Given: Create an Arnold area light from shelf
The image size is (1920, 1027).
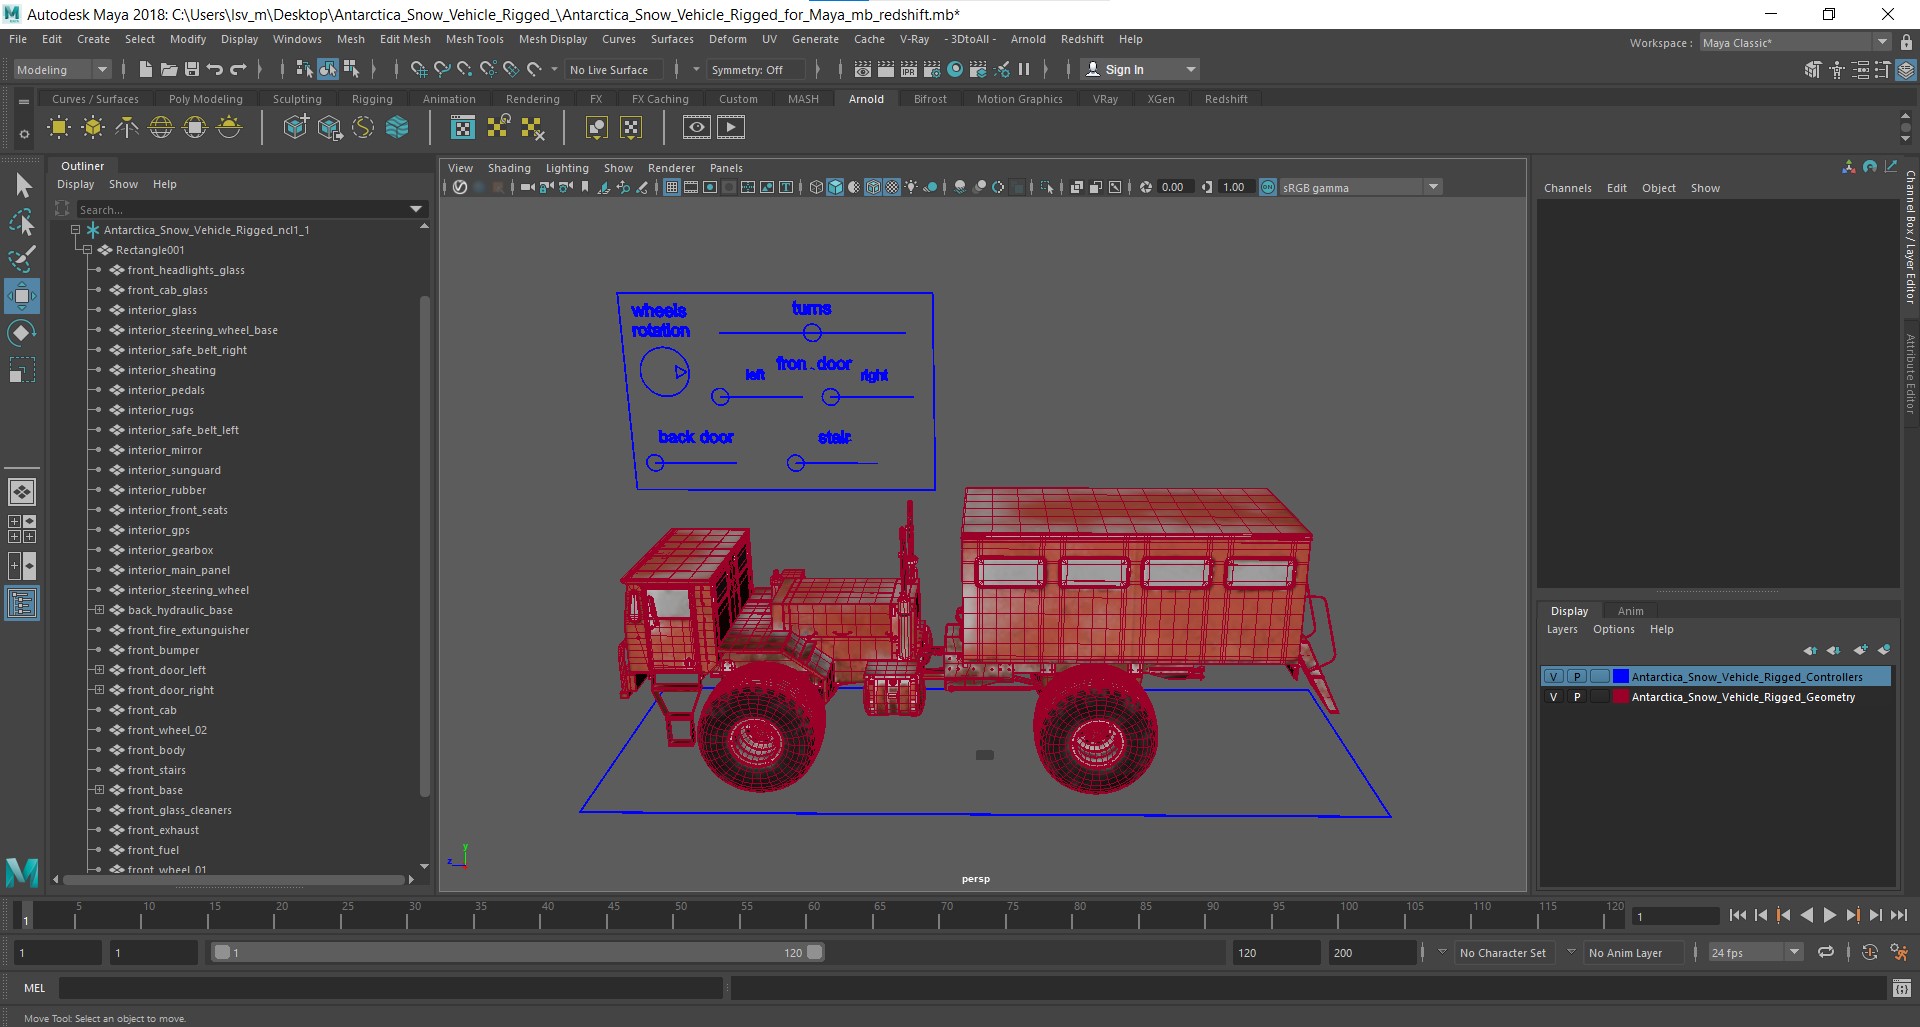Looking at the screenshot, I should 59,127.
